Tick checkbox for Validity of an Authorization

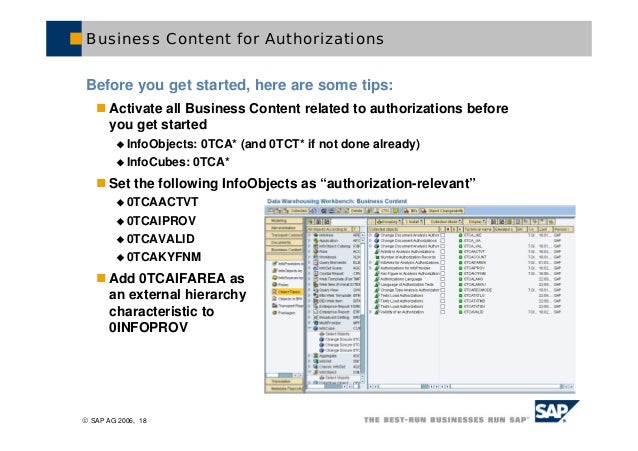(443, 312)
